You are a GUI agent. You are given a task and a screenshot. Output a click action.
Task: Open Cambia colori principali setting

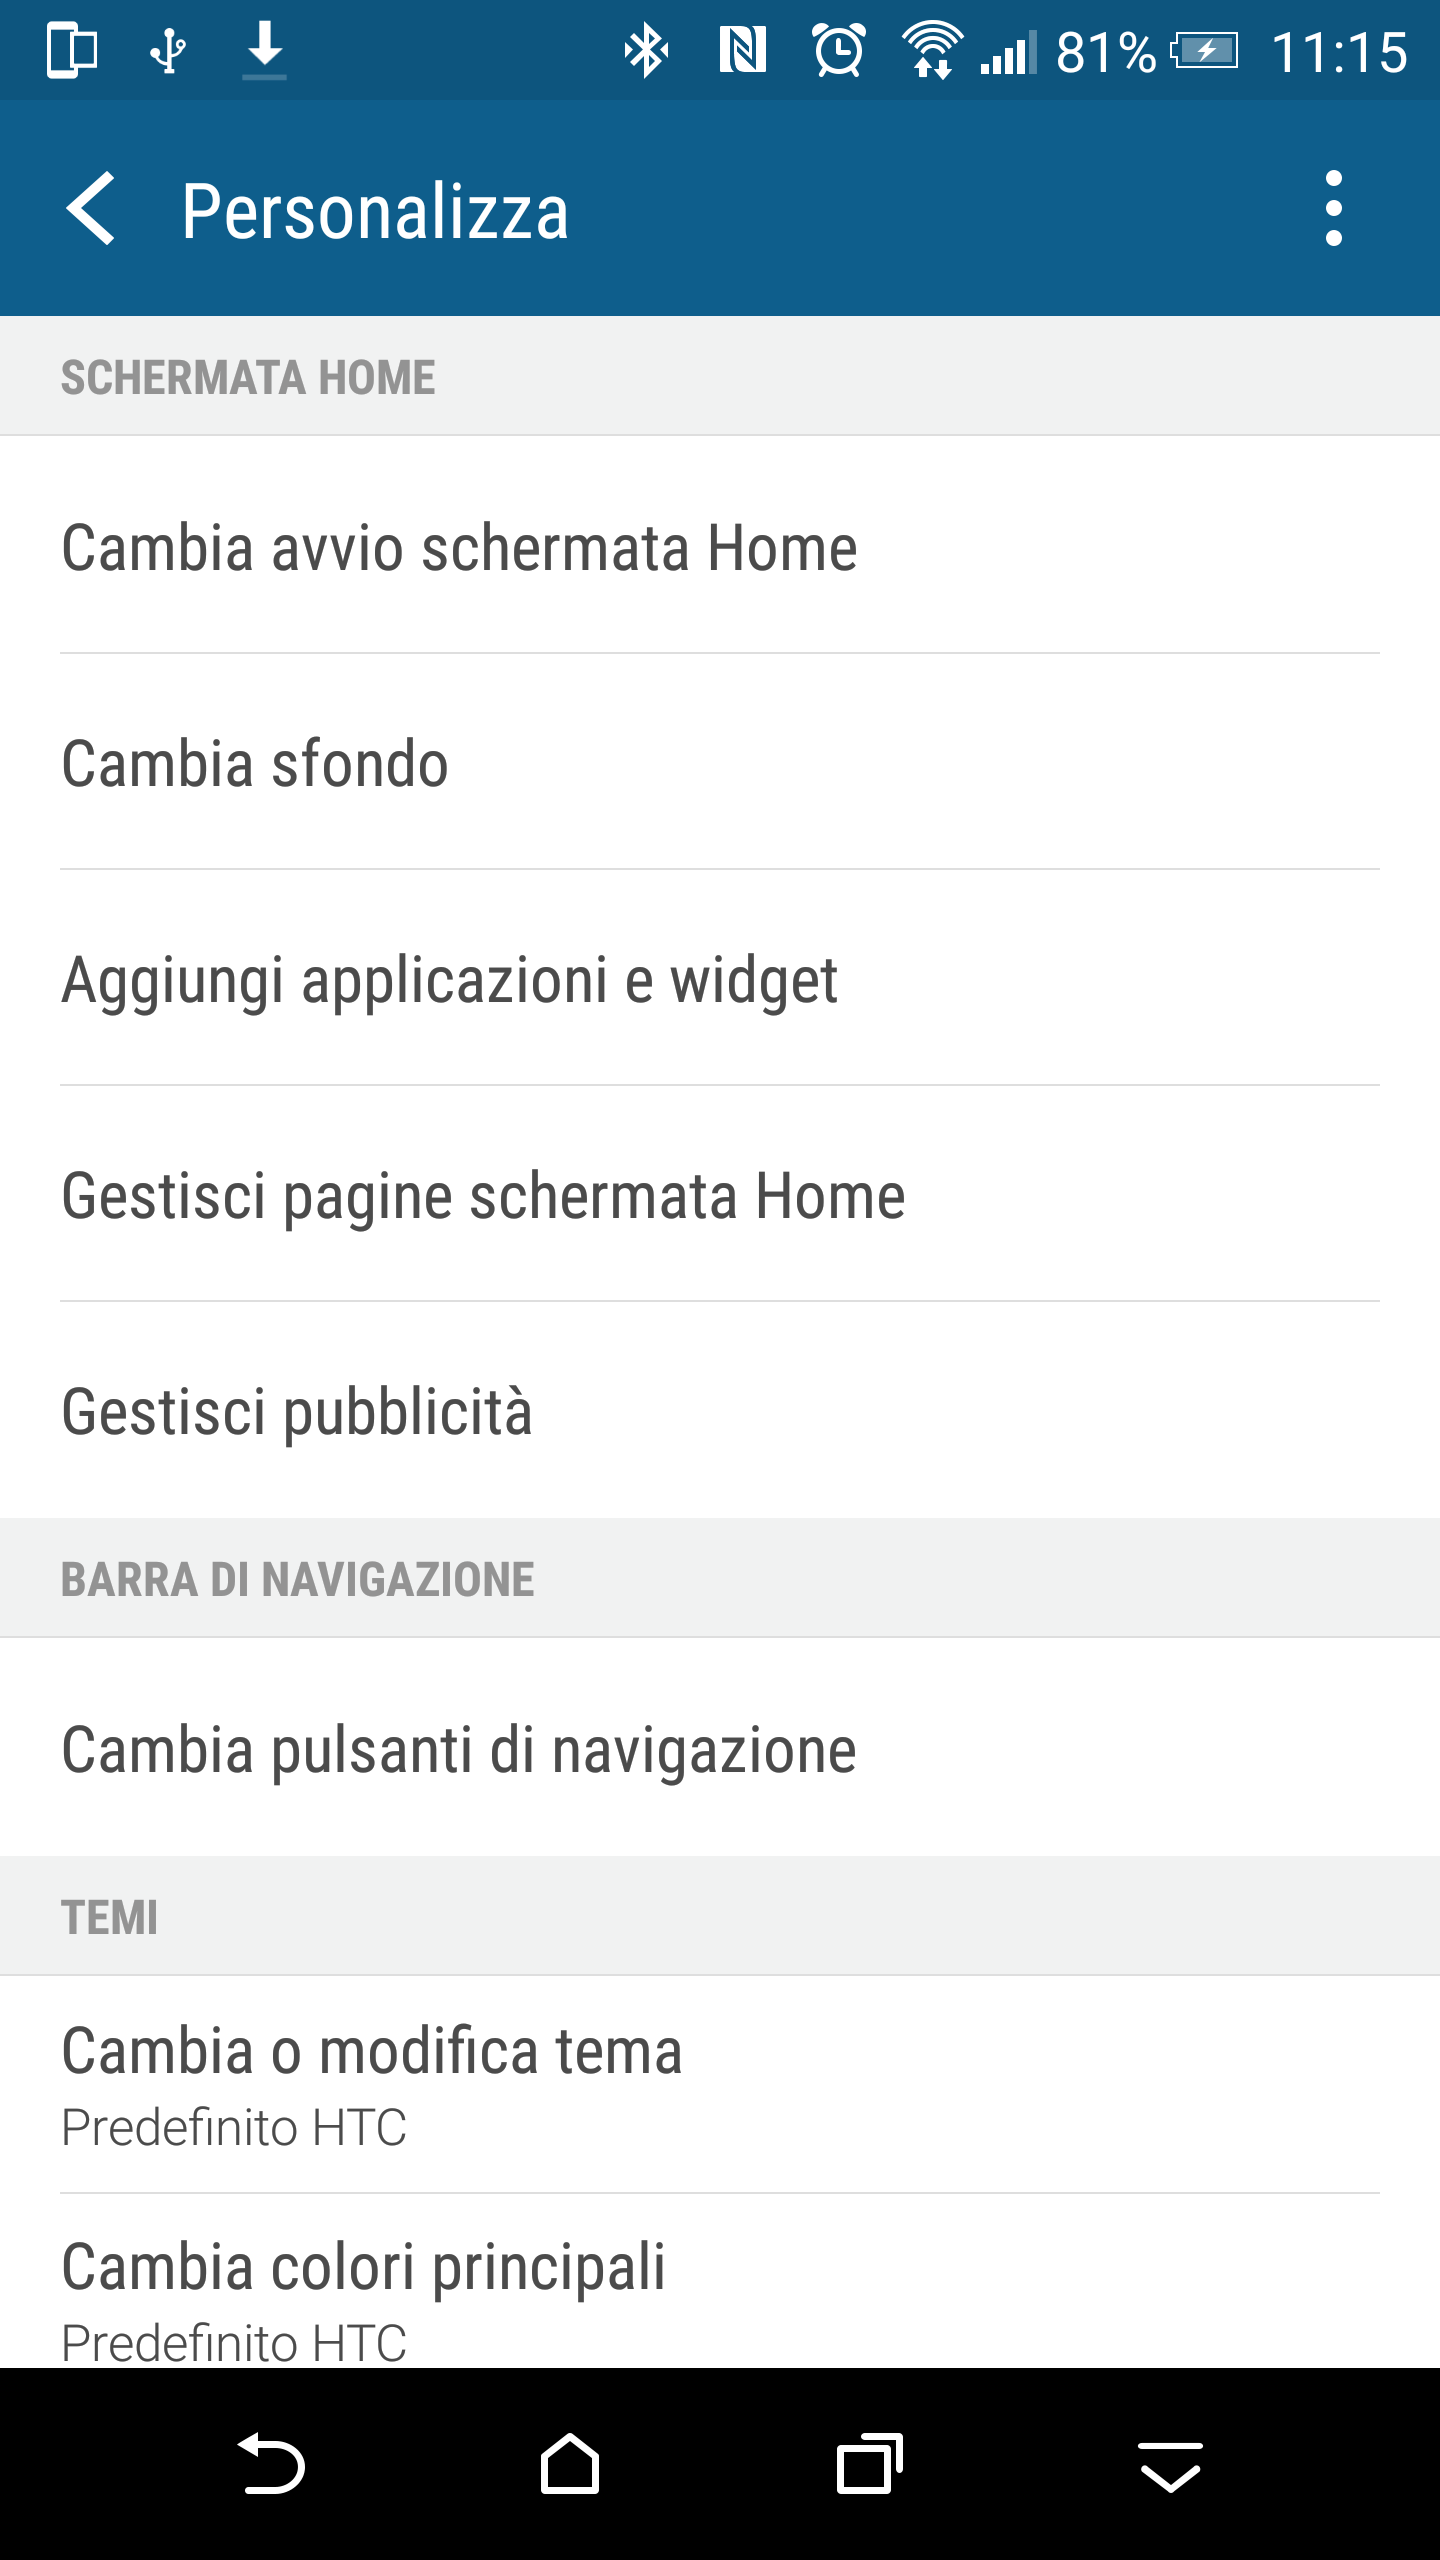point(720,2290)
